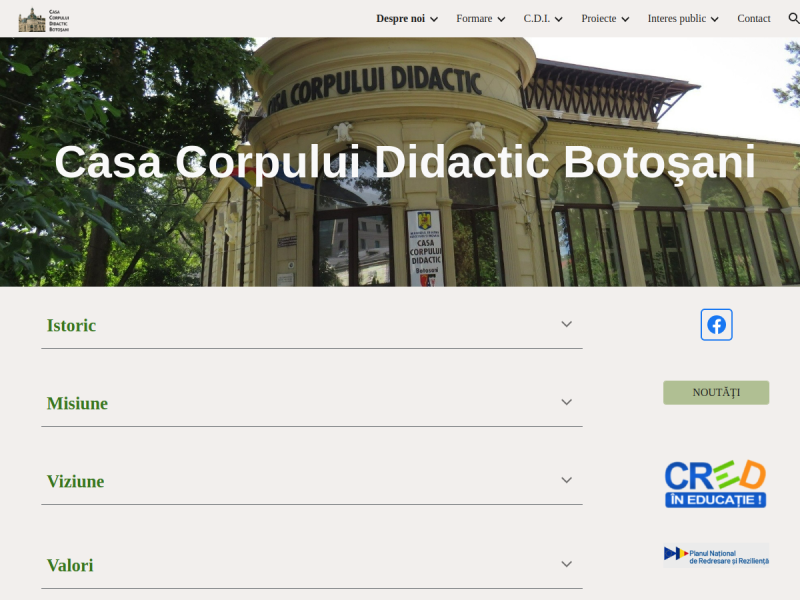The height and width of the screenshot is (600, 800).
Task: Open the site search
Action: point(794,18)
